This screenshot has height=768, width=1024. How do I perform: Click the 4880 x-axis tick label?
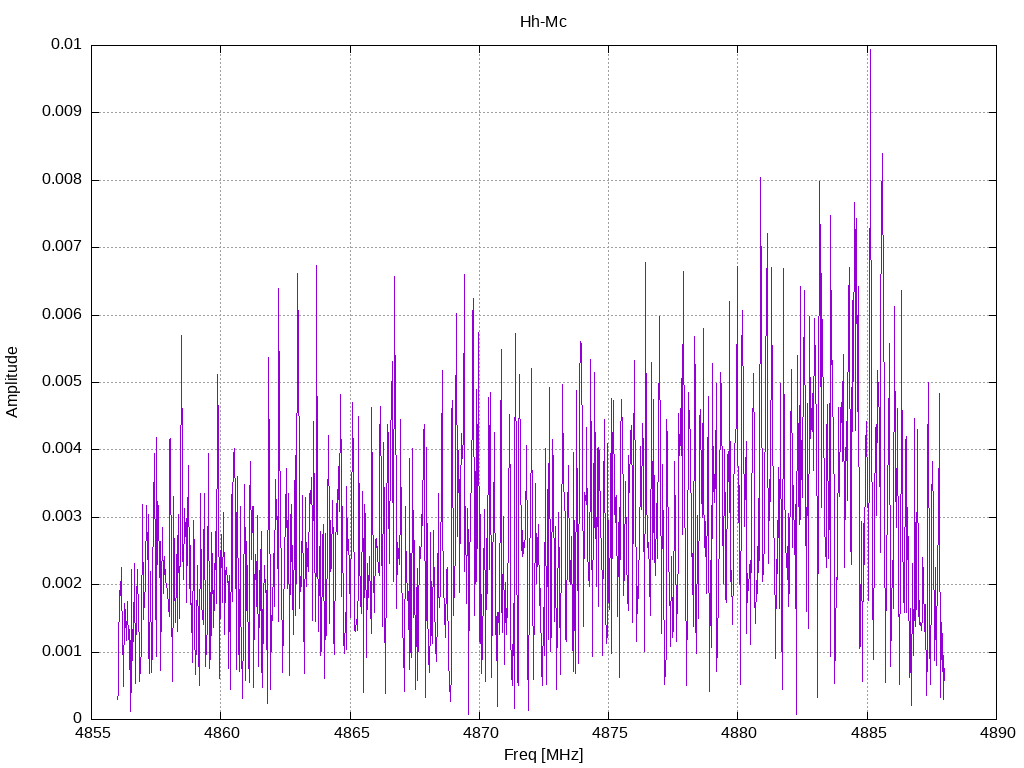(x=739, y=733)
